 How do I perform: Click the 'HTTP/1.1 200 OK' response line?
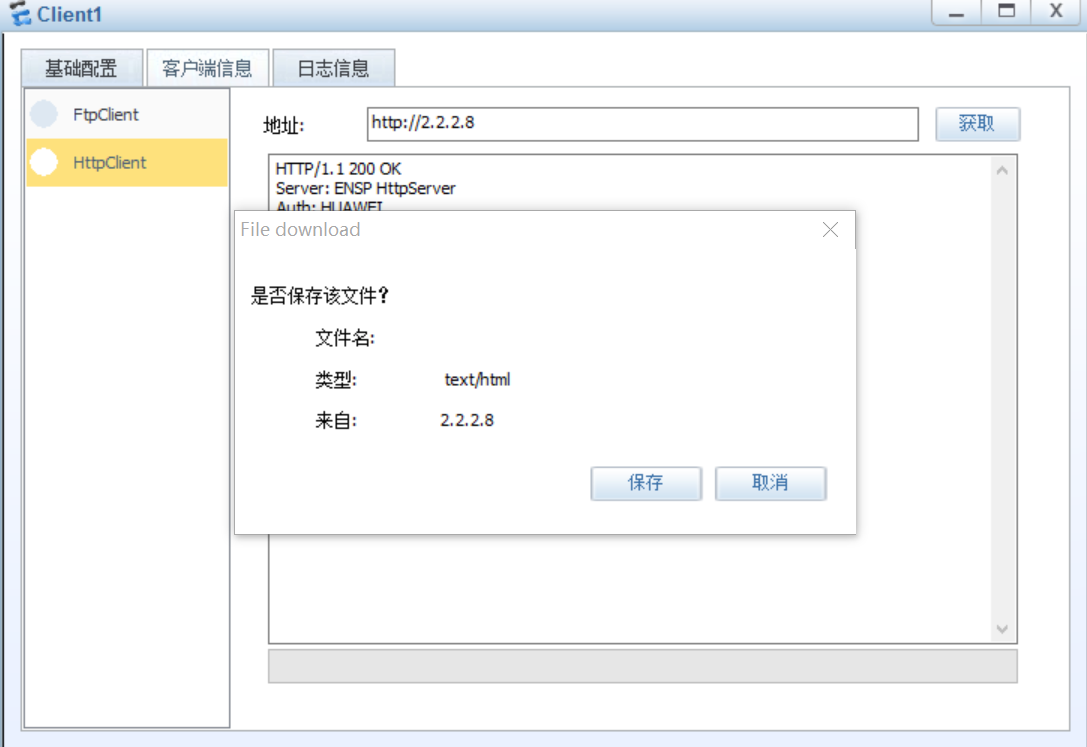(x=338, y=169)
